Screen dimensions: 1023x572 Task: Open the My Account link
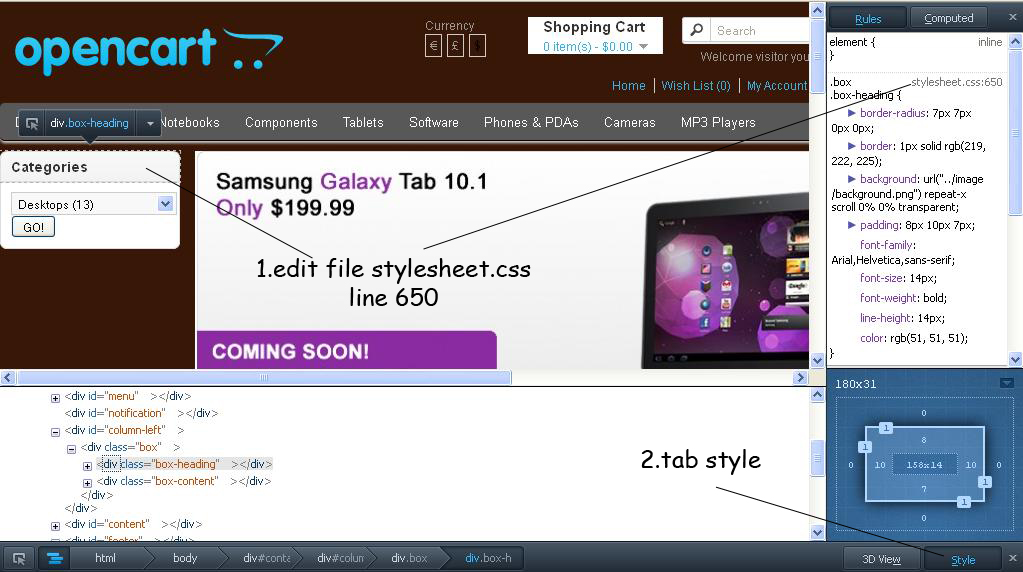[777, 85]
